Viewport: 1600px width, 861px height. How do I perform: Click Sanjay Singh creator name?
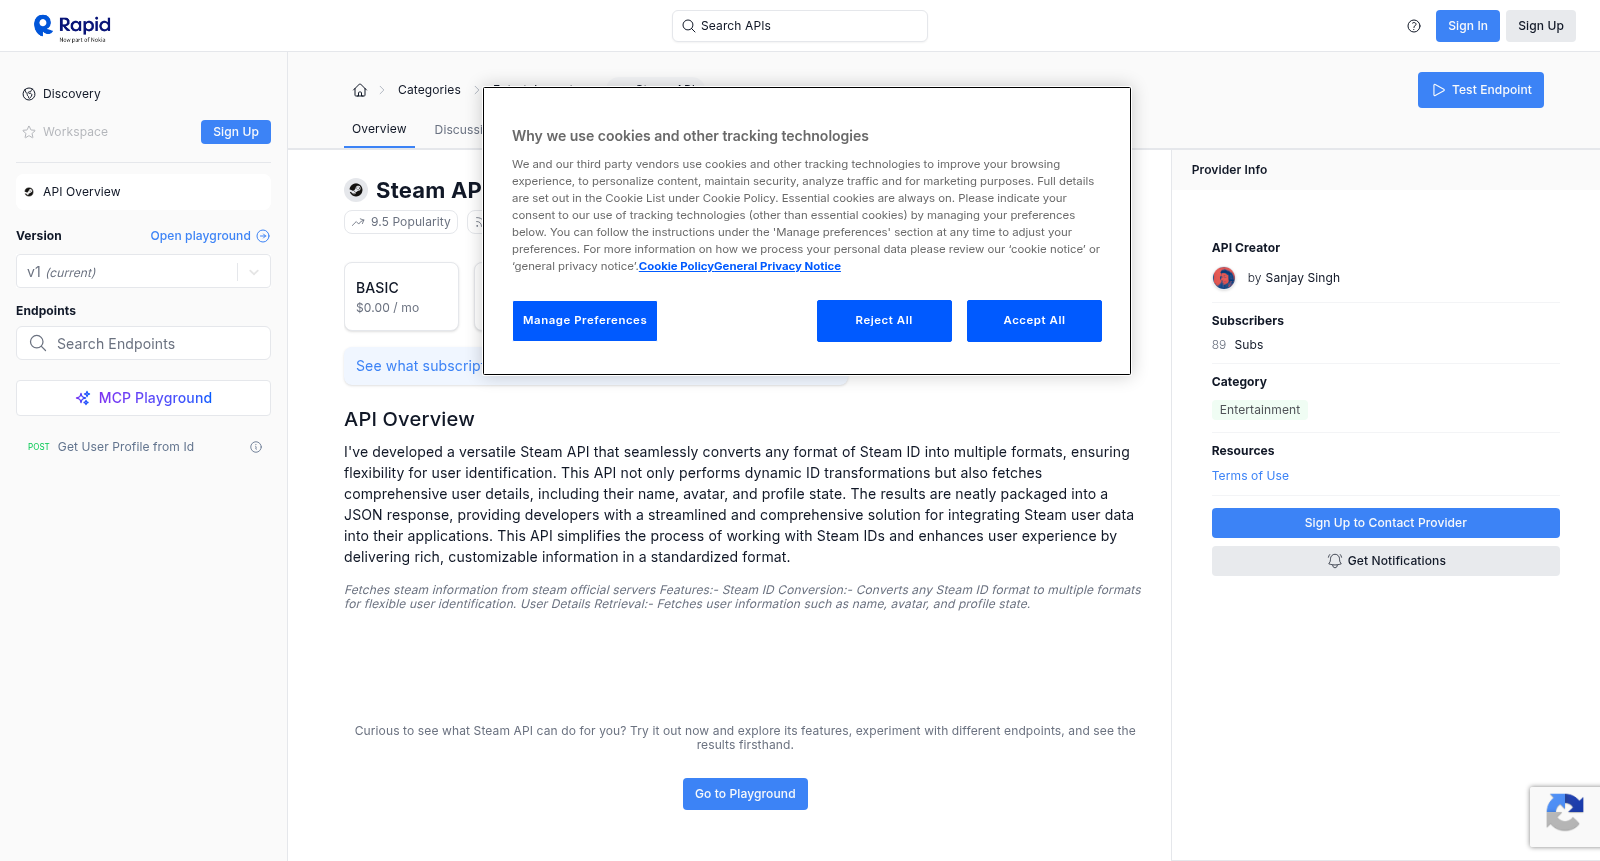point(1302,278)
